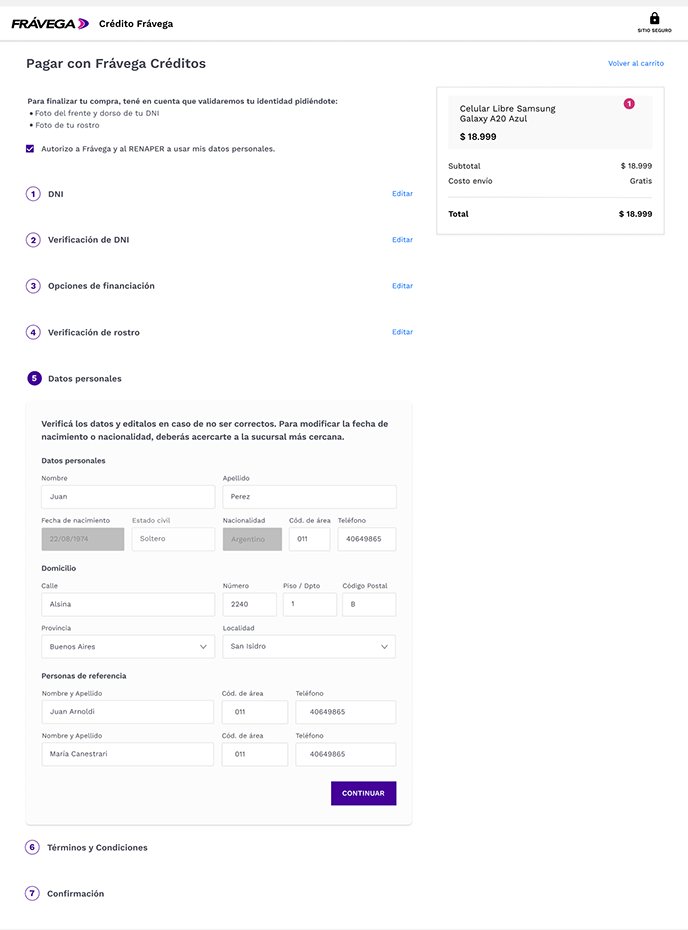Click the Datos personales step 5 heading
Image resolution: width=688 pixels, height=930 pixels.
coord(85,378)
